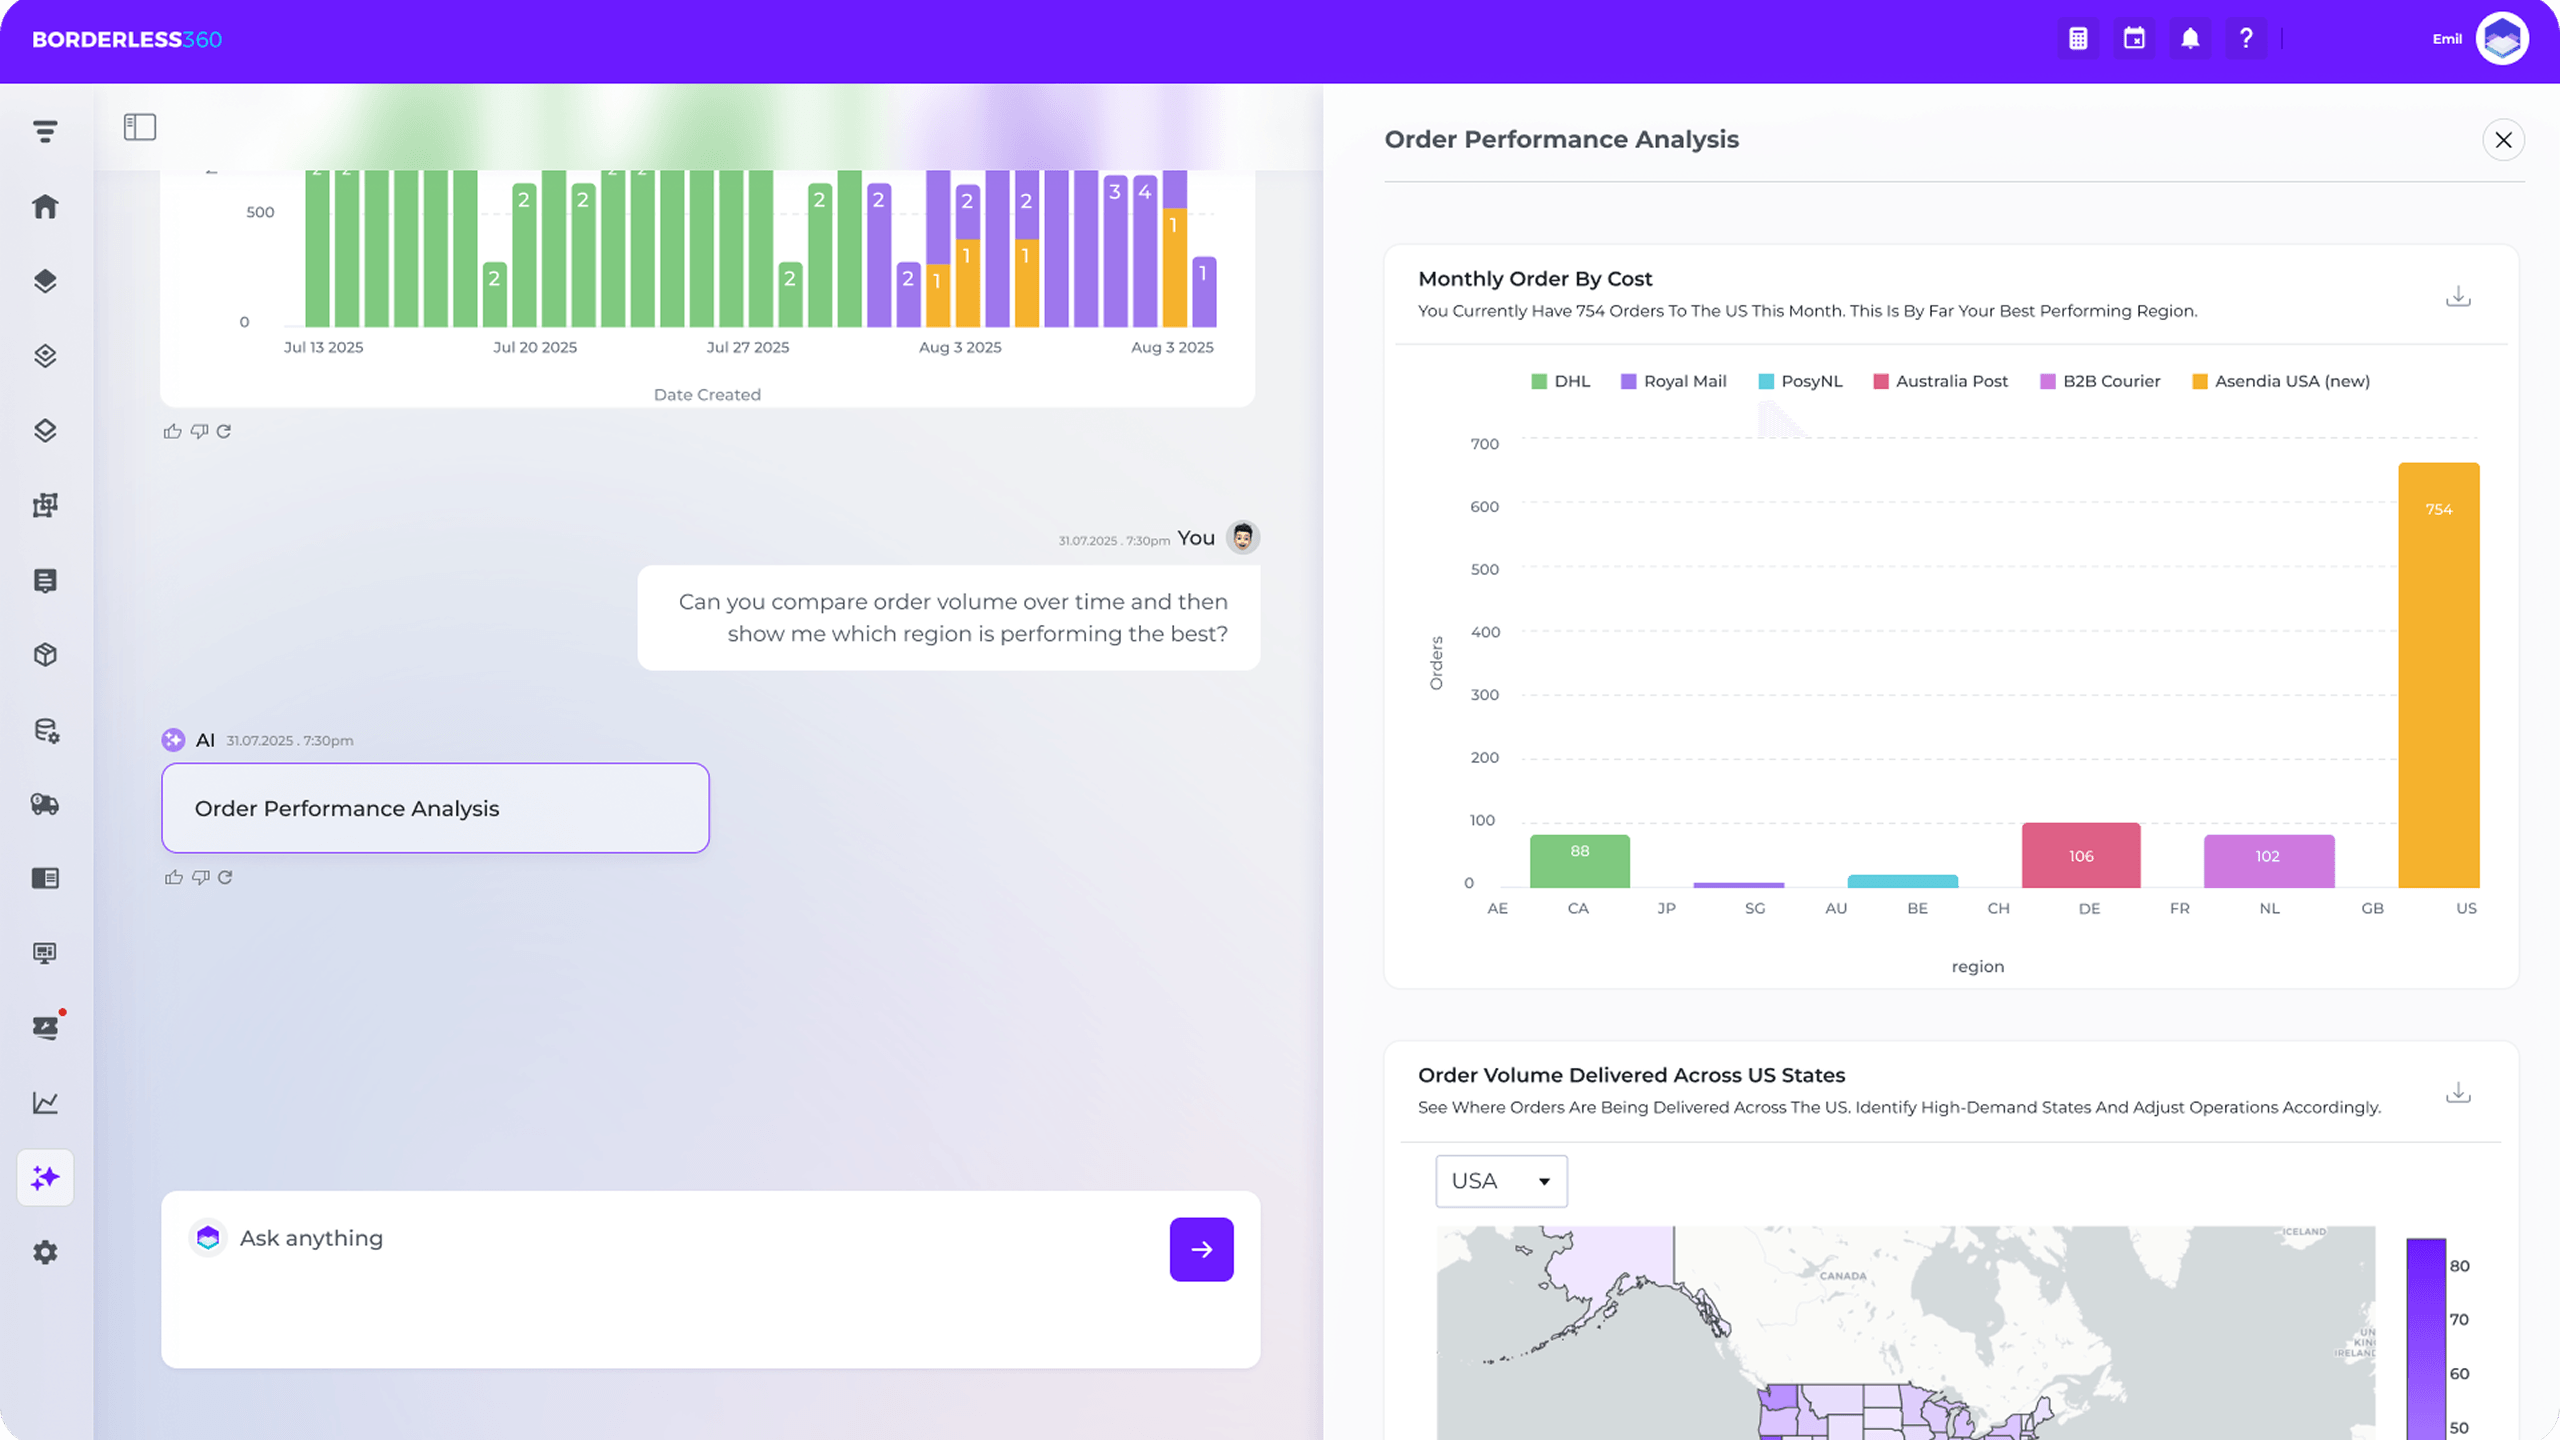Go to Home in the sidebar
Screen dimensions: 2560x1440
pyautogui.click(x=45, y=207)
